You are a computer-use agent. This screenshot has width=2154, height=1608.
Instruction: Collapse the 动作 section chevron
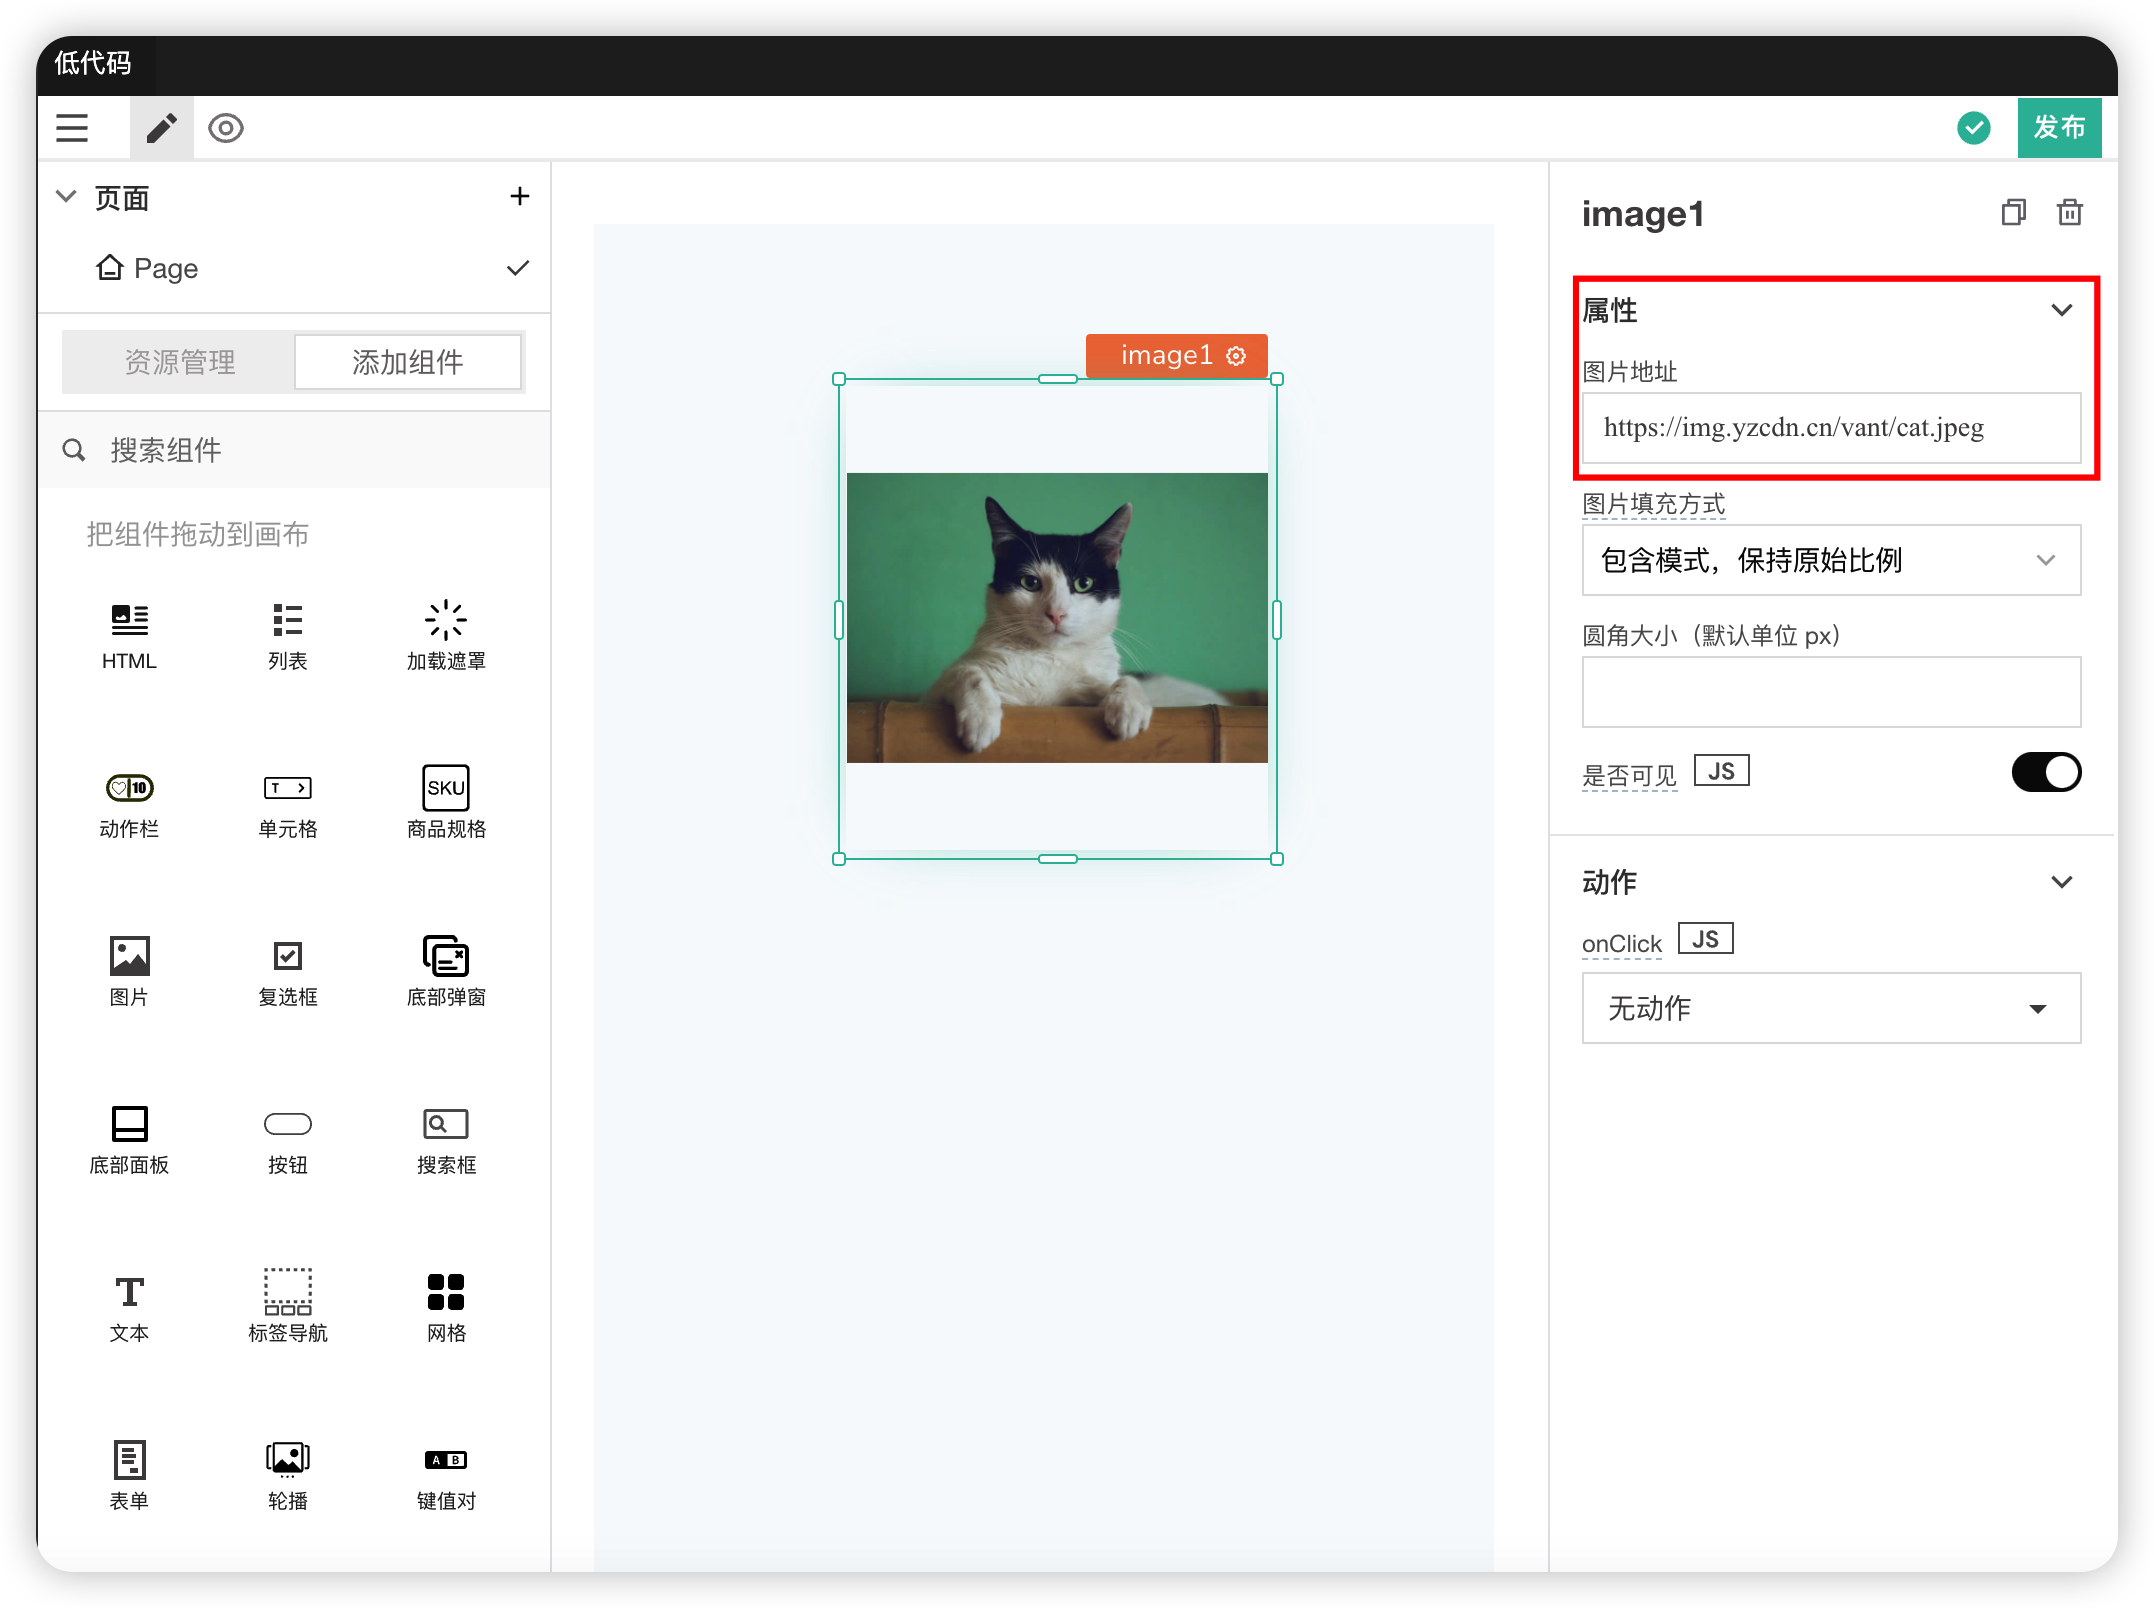[2061, 882]
